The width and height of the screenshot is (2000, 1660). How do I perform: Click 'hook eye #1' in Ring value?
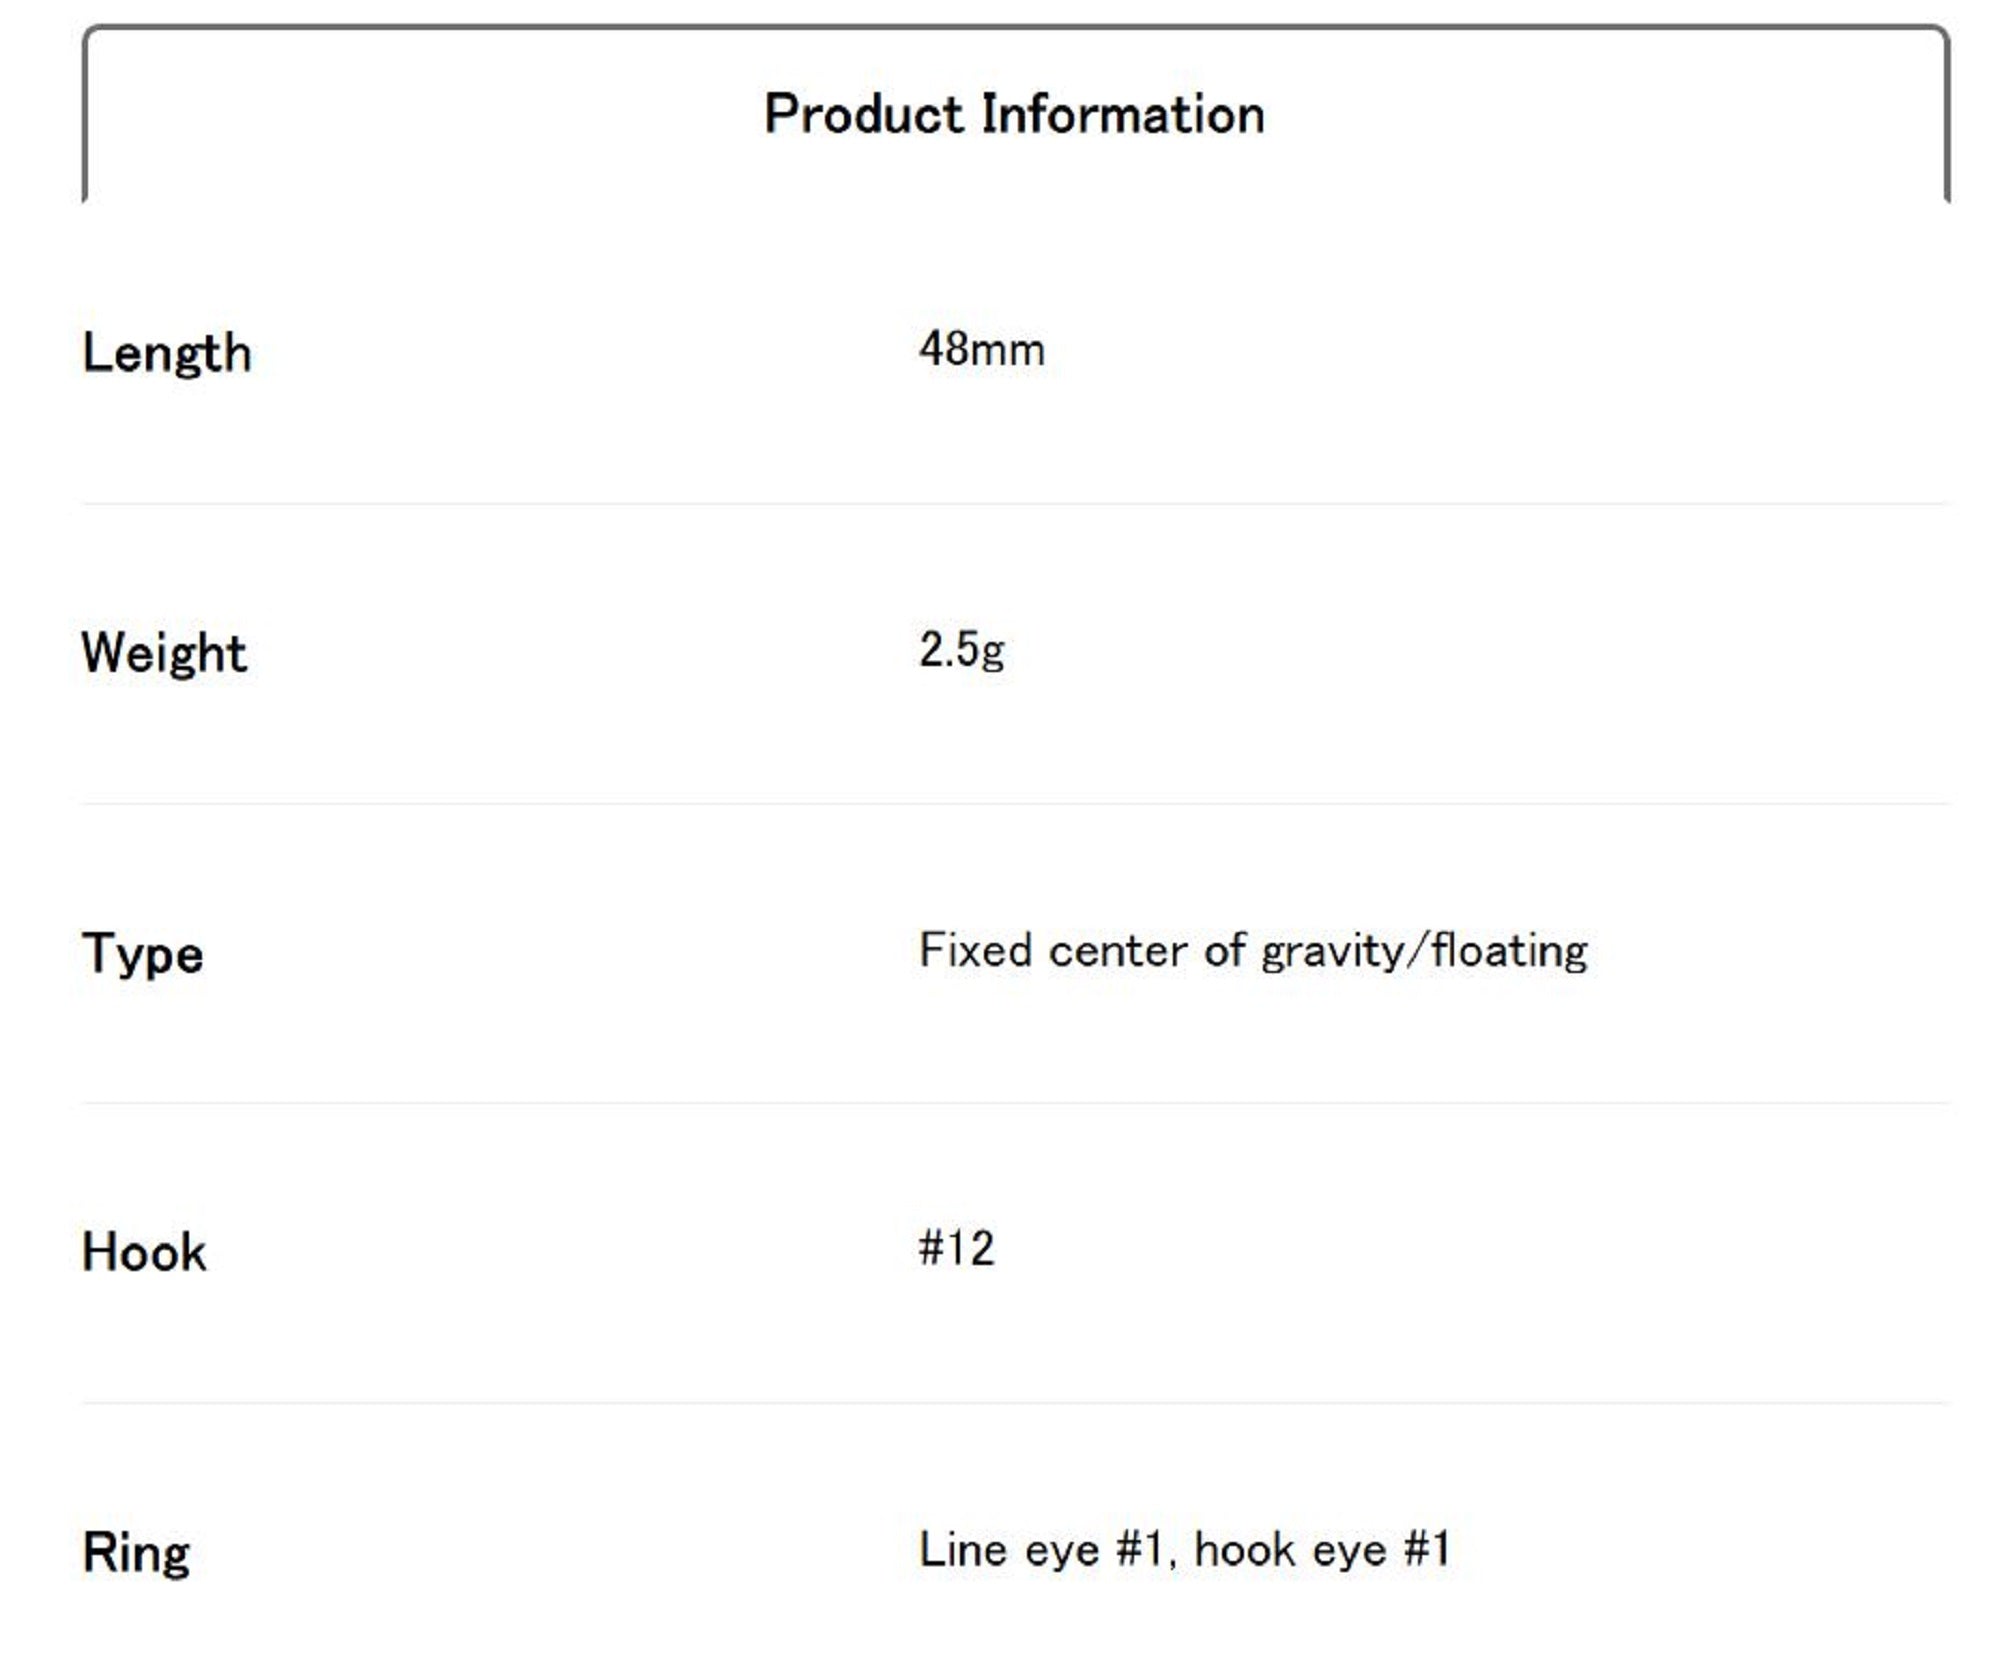tap(1322, 1550)
